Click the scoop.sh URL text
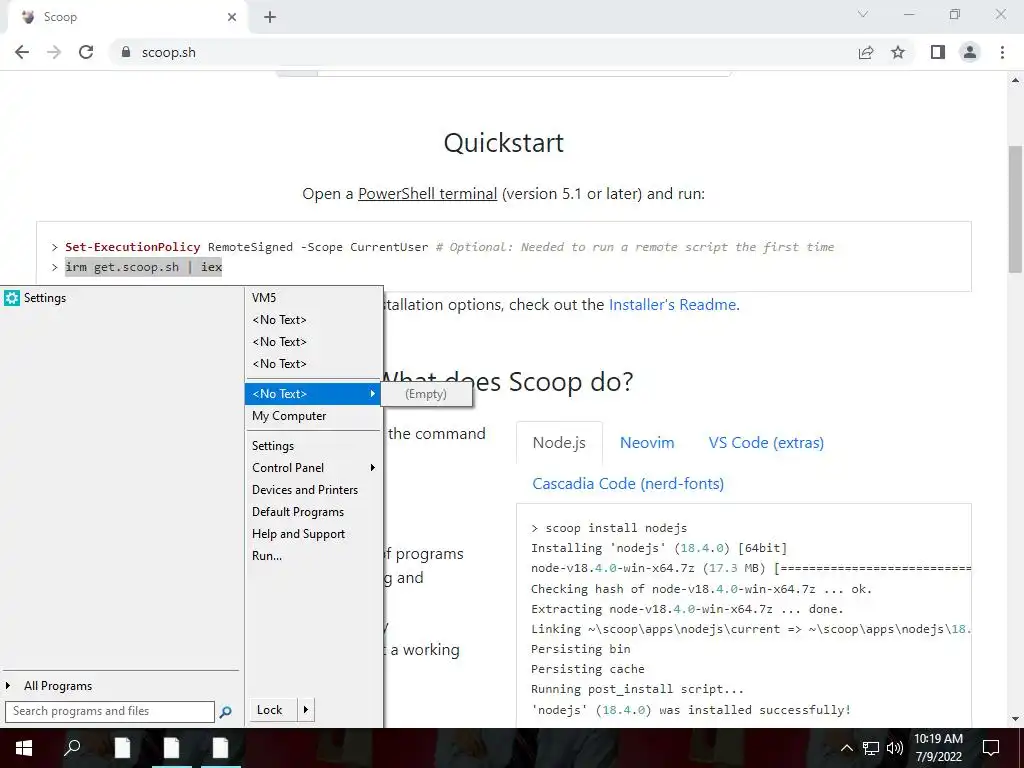Viewport: 1024px width, 768px height. point(168,52)
